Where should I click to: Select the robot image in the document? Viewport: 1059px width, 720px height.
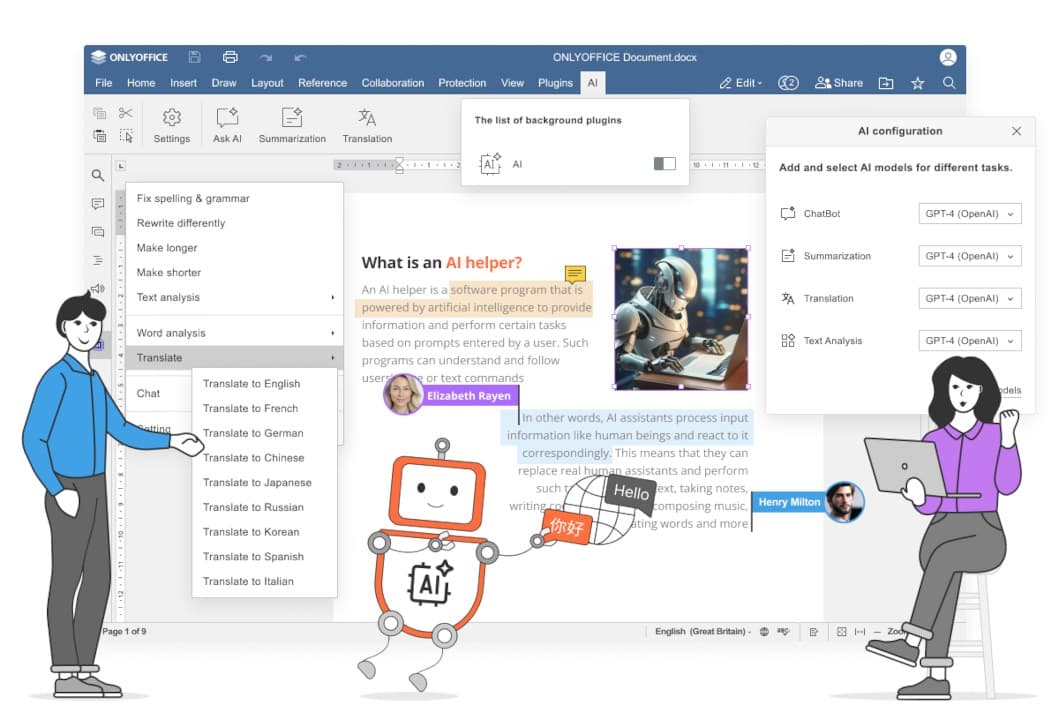click(681, 318)
